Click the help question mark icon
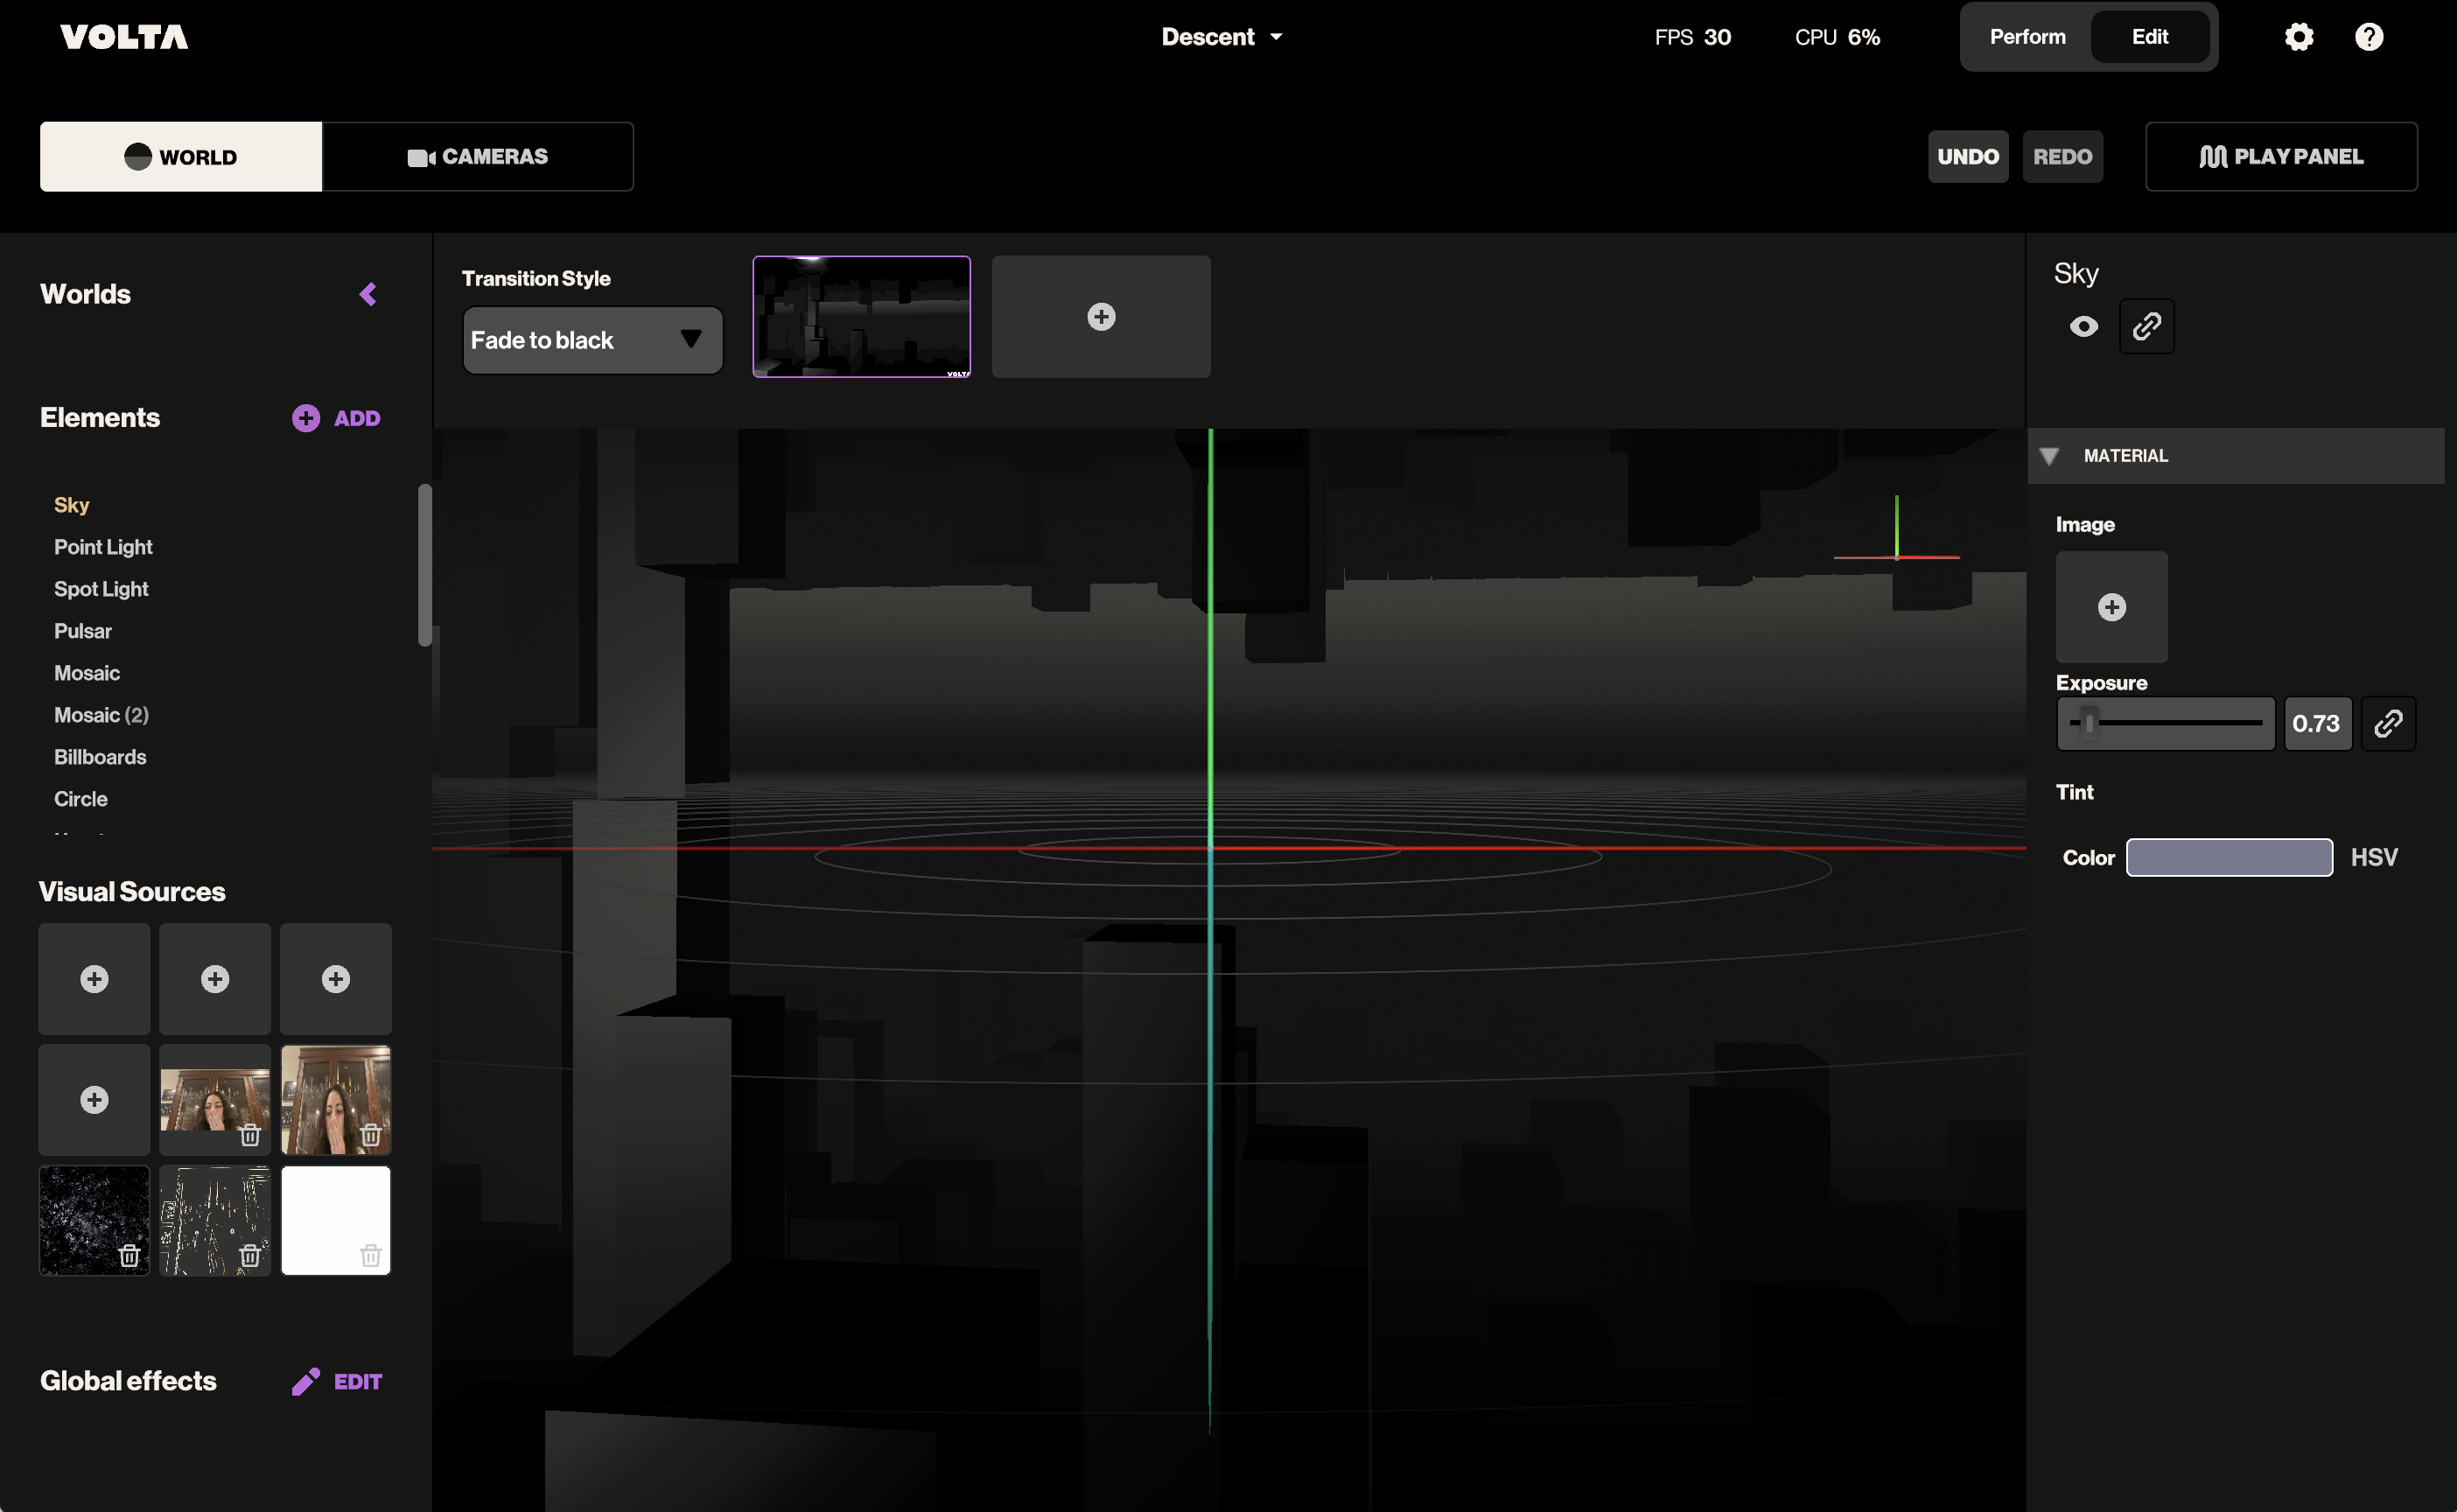The width and height of the screenshot is (2457, 1512). 2368,37
